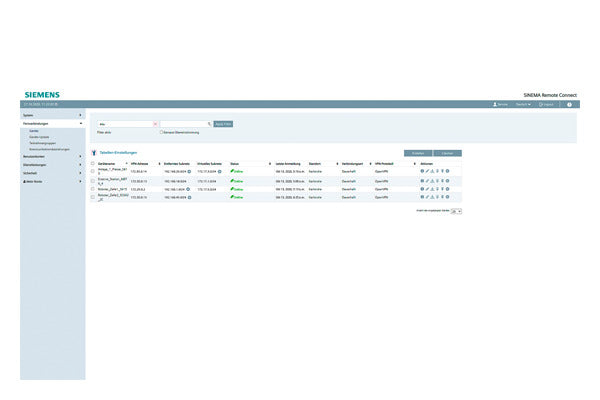Open Geräte under Fernverbindungen

click(x=34, y=130)
